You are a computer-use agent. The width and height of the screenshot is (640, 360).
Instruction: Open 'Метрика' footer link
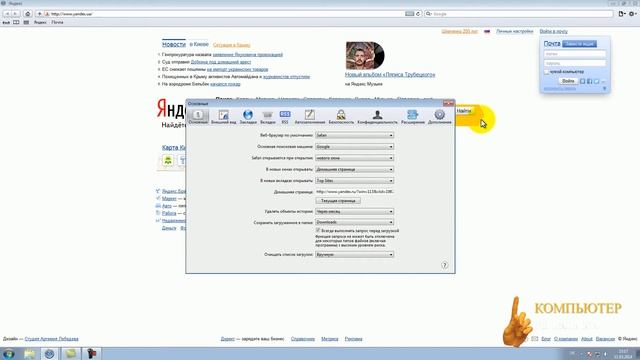pos(330,339)
